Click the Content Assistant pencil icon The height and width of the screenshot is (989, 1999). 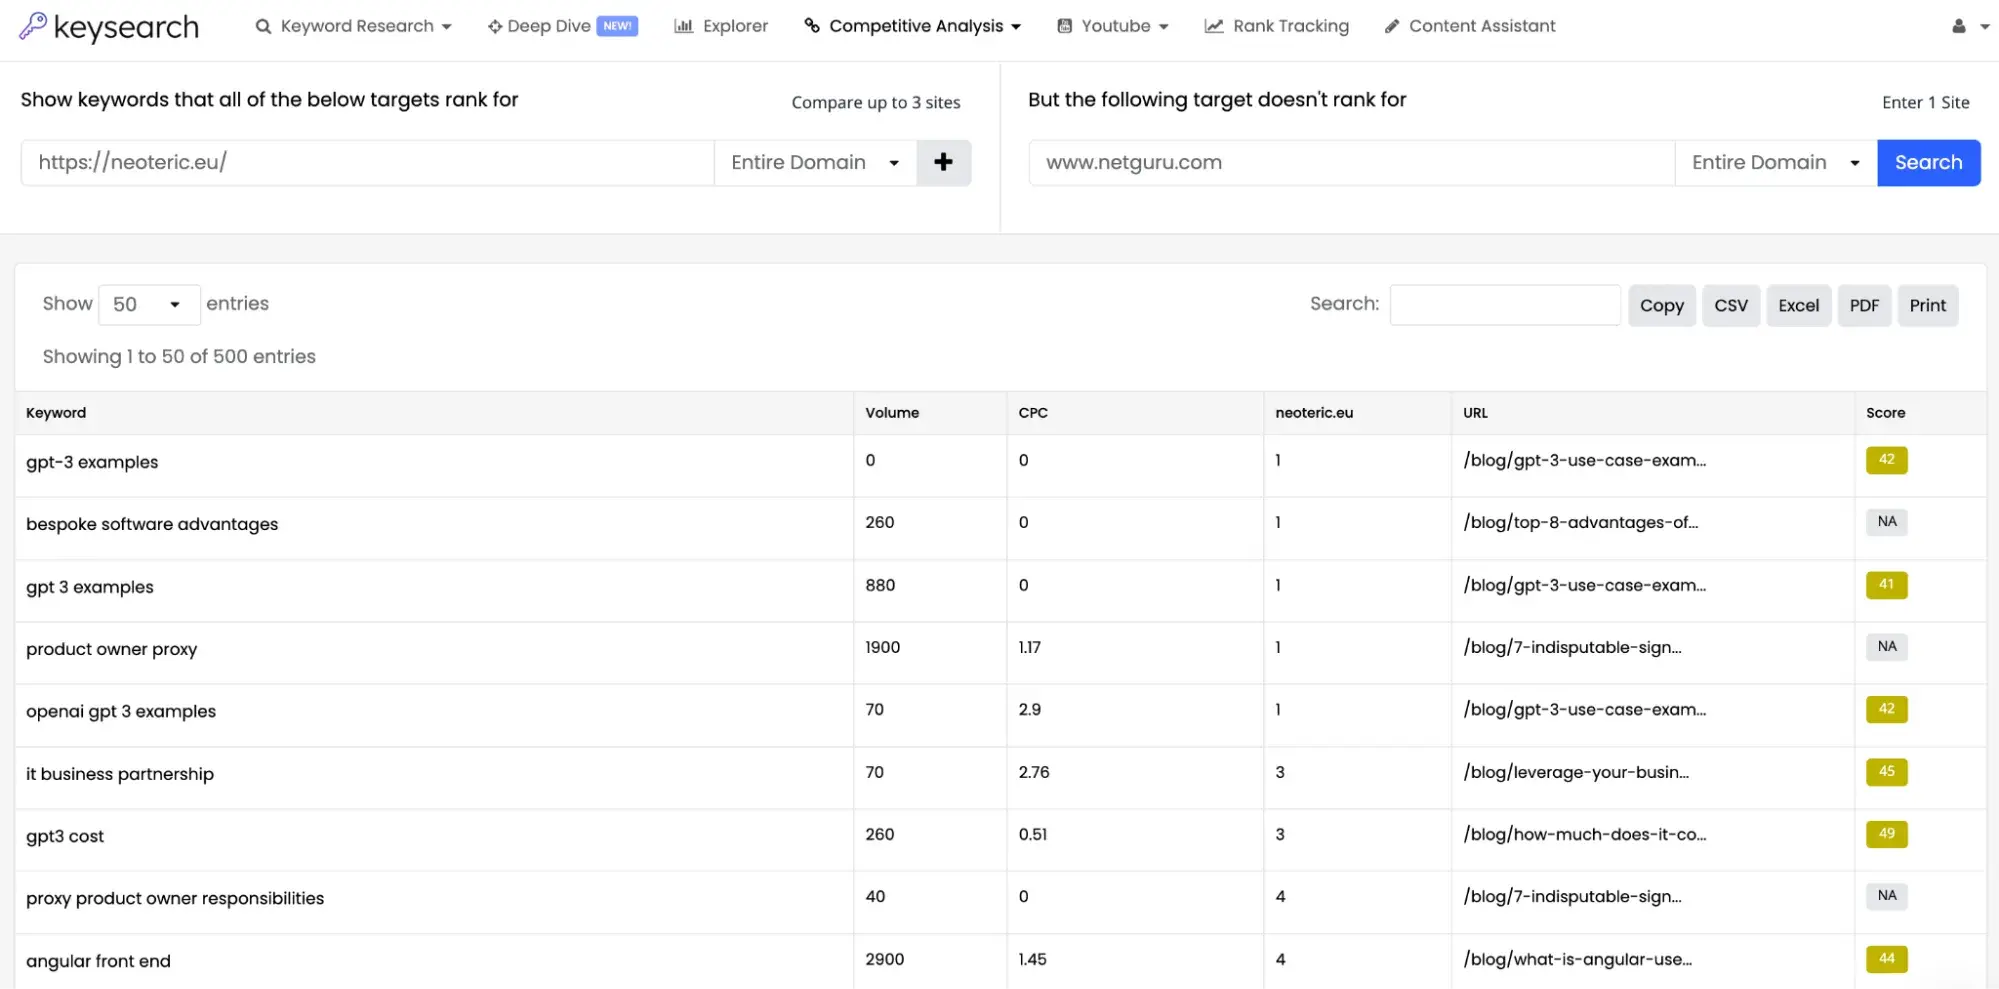(x=1391, y=26)
